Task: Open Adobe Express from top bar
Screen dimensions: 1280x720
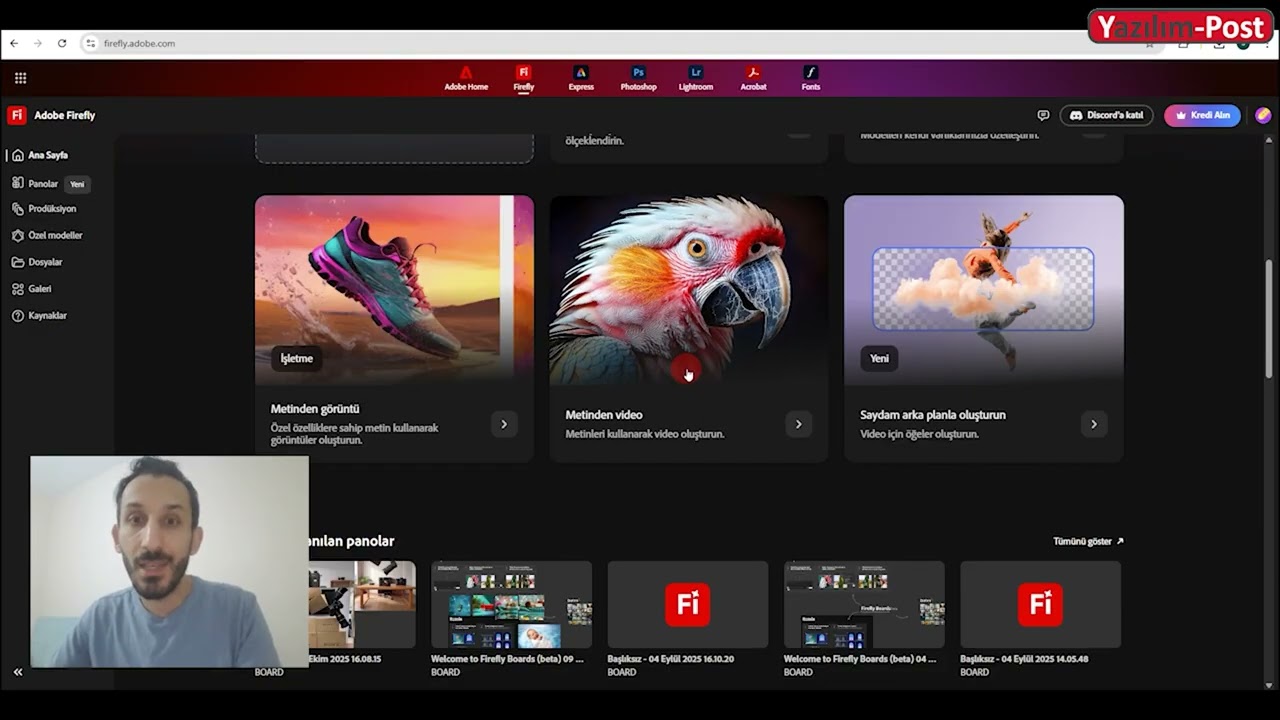Action: [x=581, y=79]
